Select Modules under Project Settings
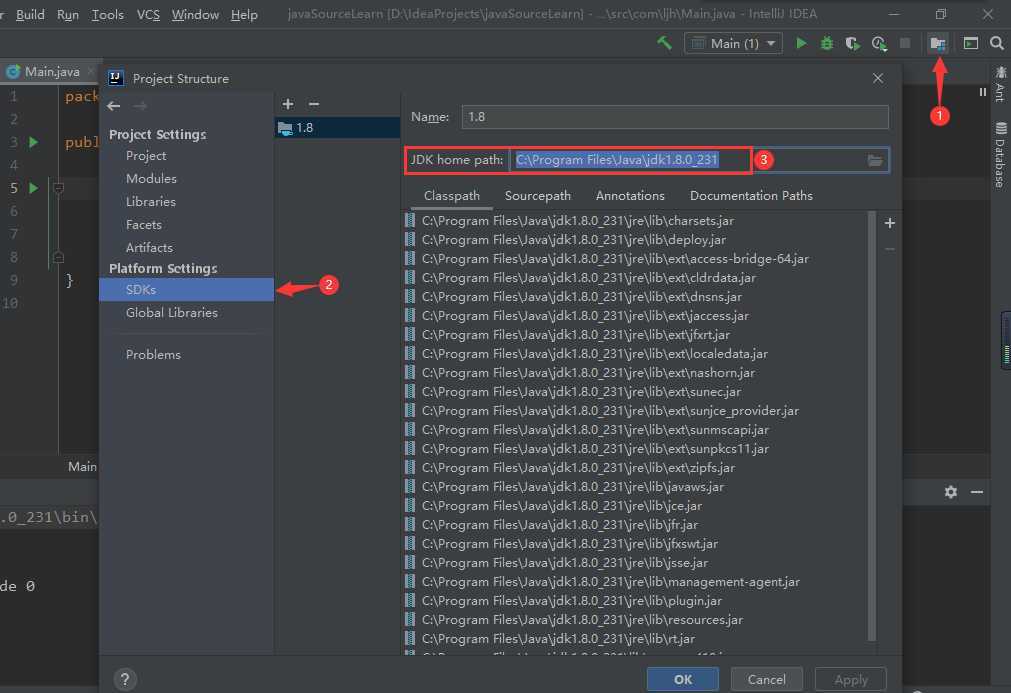 coord(151,179)
